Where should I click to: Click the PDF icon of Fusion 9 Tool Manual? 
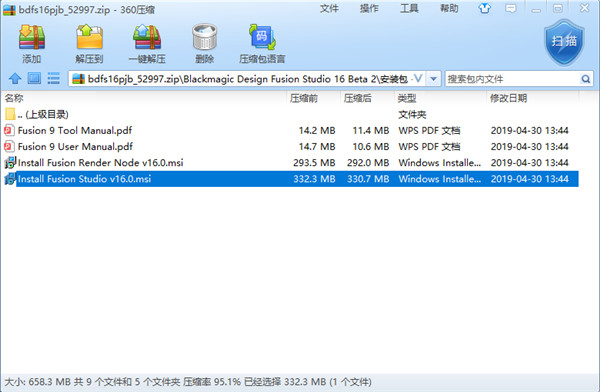pyautogui.click(x=9, y=130)
